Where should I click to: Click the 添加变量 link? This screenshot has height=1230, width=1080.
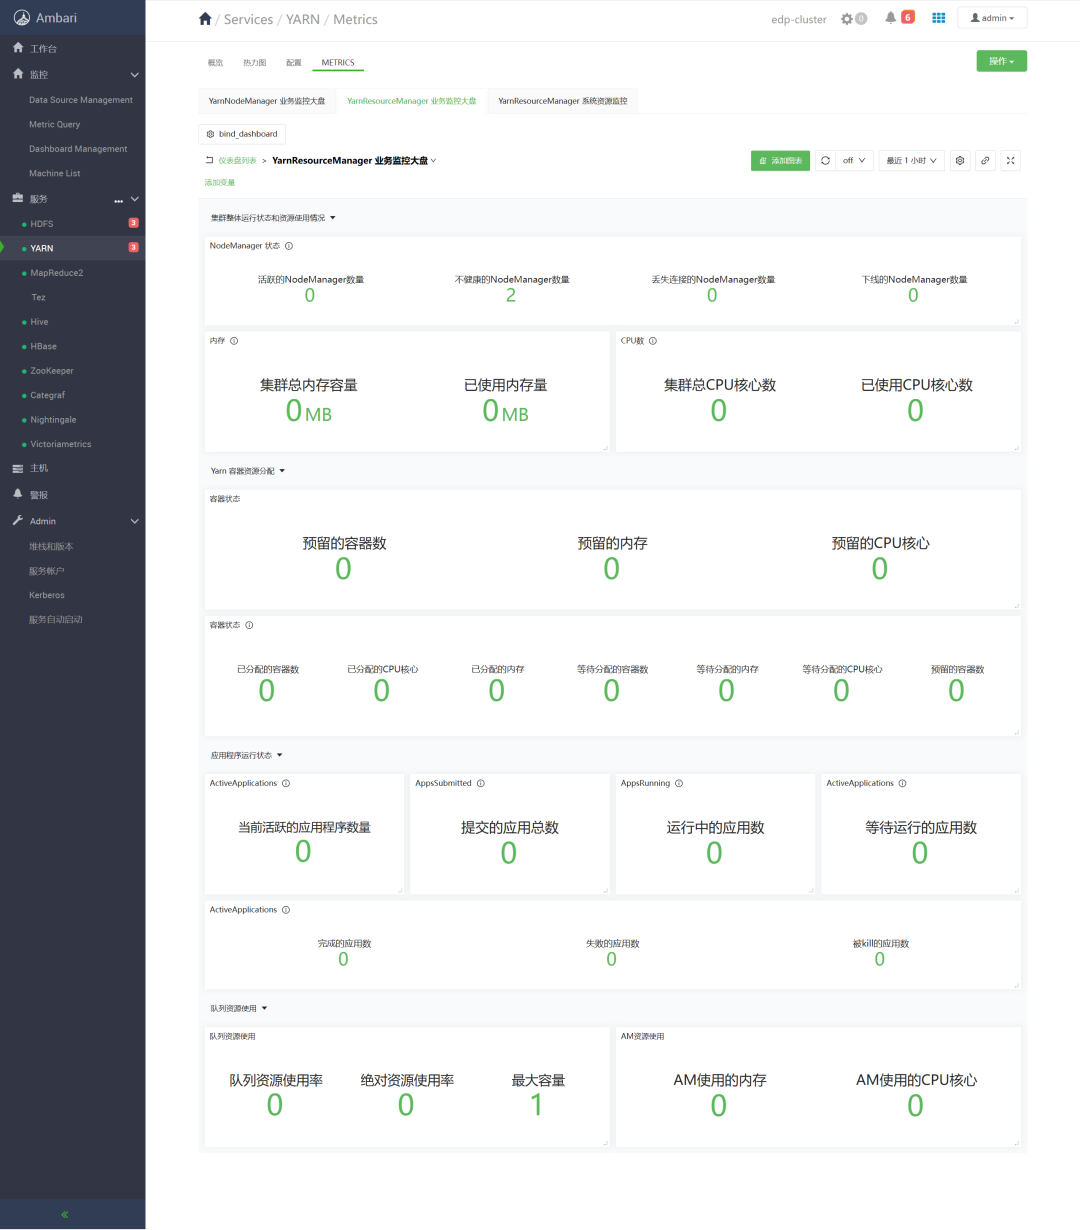[x=220, y=183]
